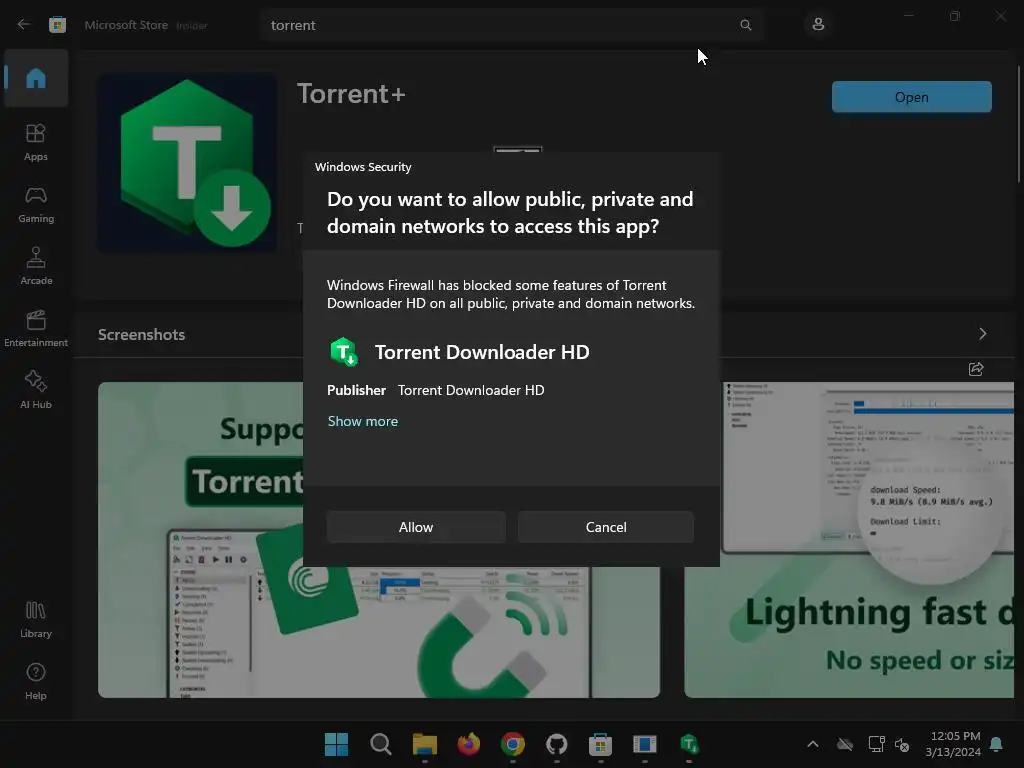This screenshot has width=1024, height=768.
Task: Click the share icon below Screenshots
Action: point(976,369)
